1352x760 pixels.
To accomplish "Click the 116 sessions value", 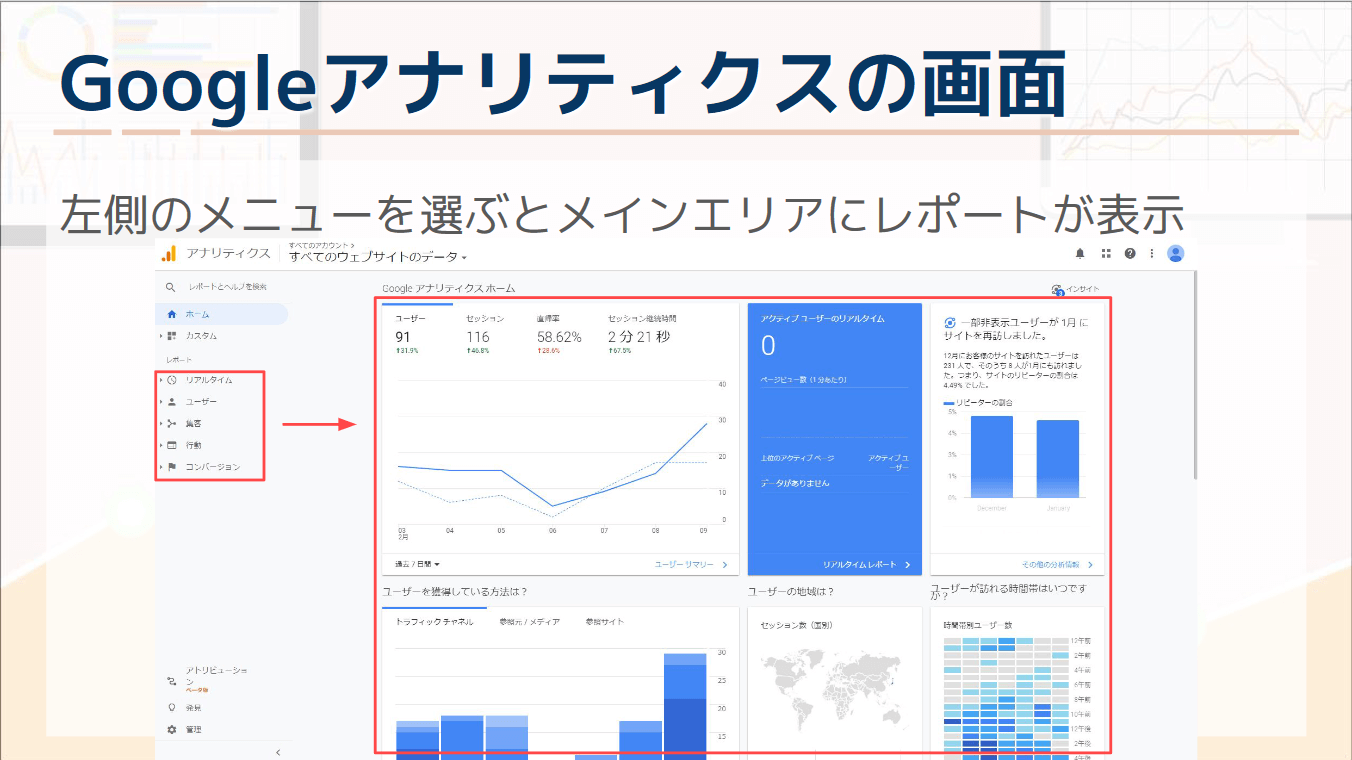I will (478, 337).
